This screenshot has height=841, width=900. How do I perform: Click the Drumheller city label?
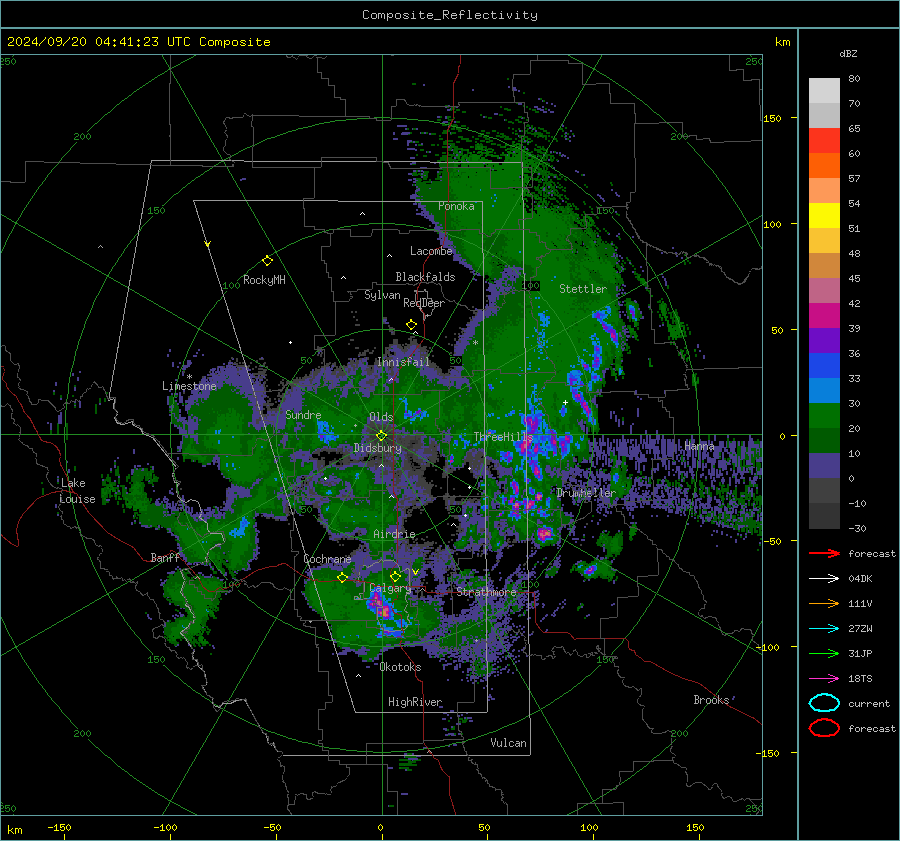click(586, 493)
